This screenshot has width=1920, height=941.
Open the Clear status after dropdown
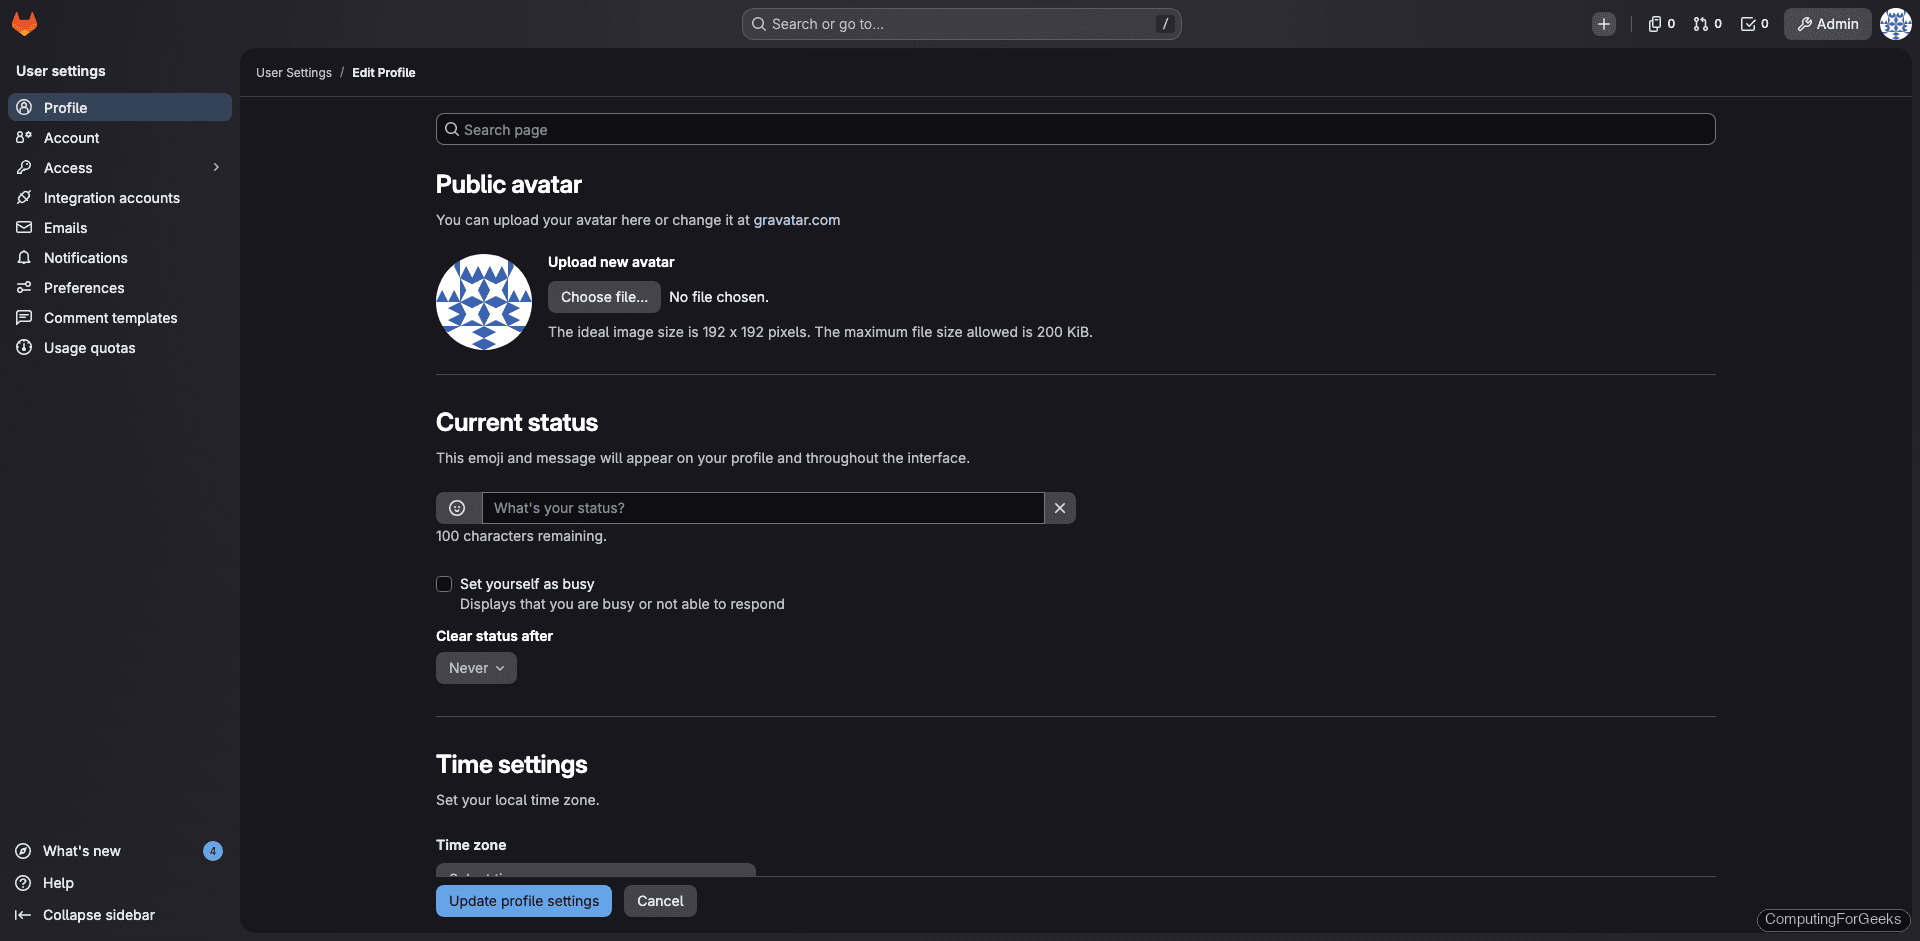point(476,667)
